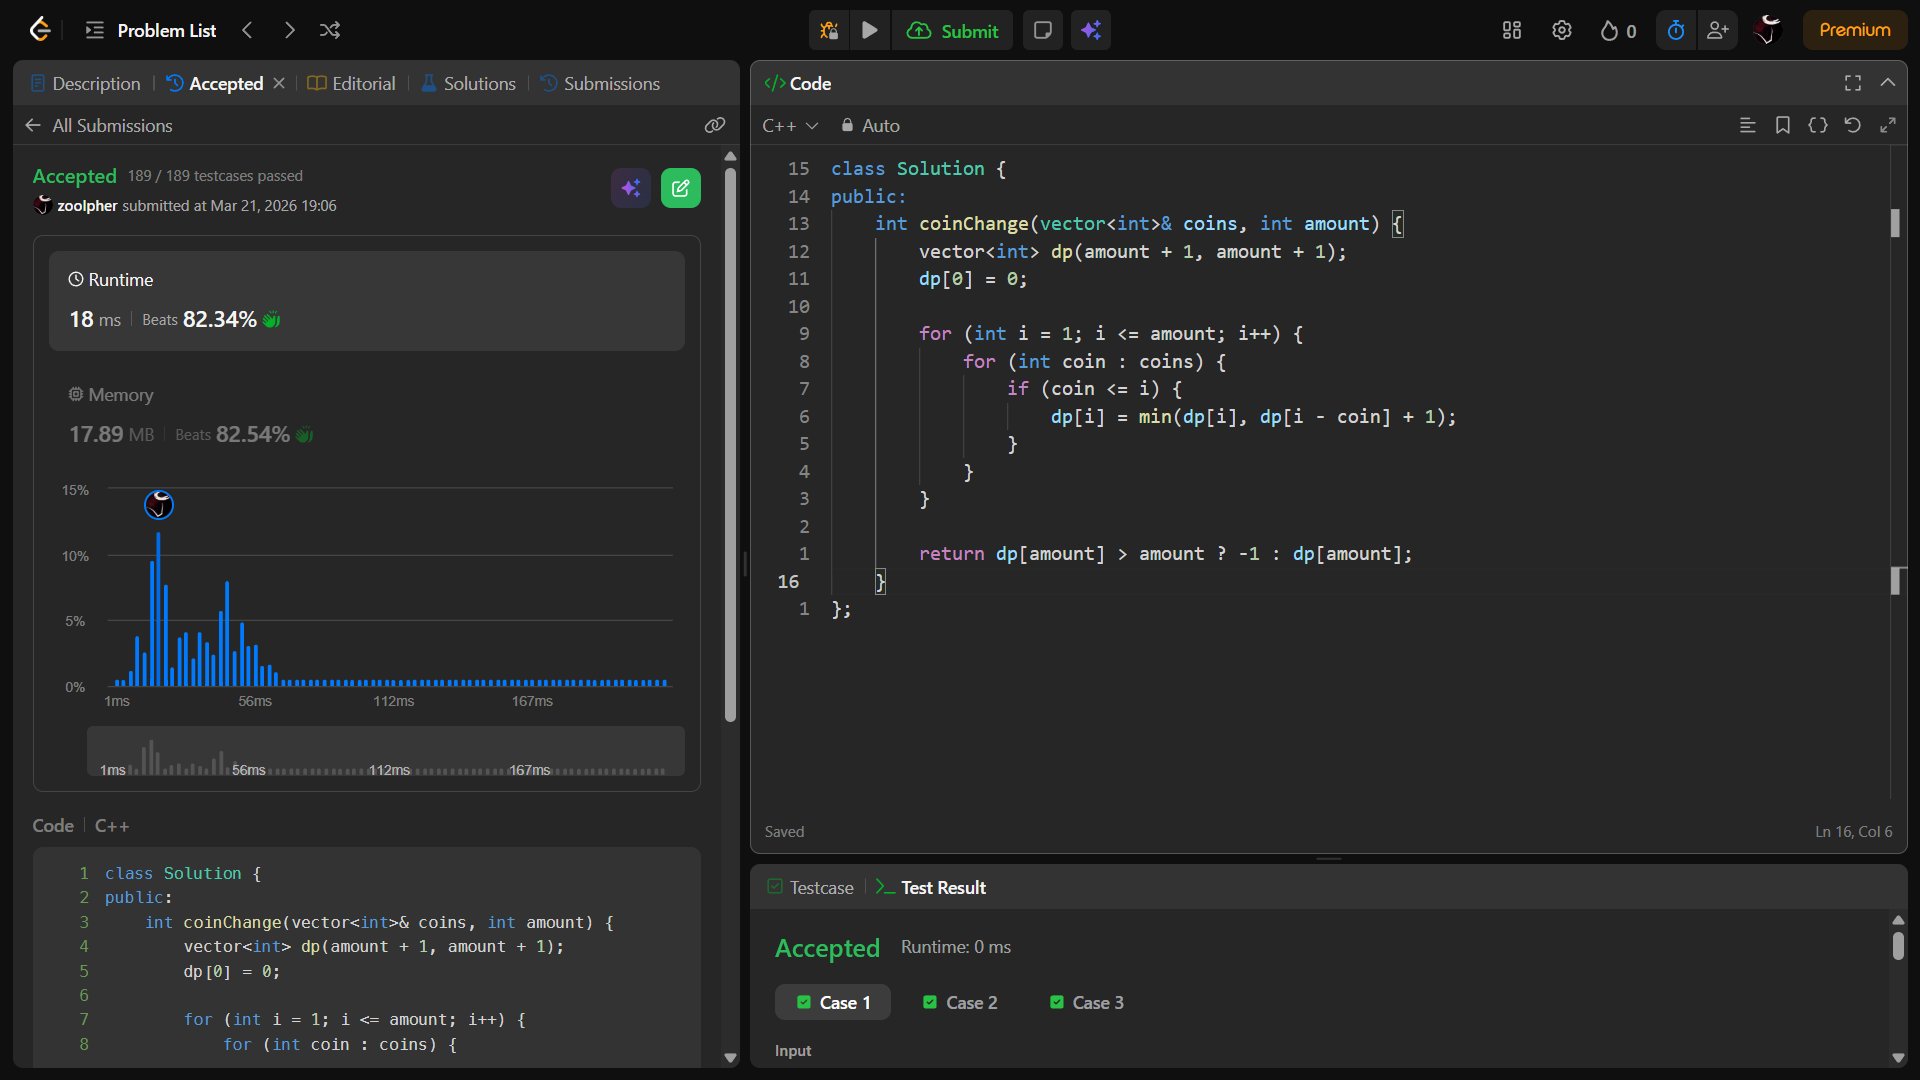The height and width of the screenshot is (1080, 1920).
Task: Run the code with play button
Action: coord(869,30)
